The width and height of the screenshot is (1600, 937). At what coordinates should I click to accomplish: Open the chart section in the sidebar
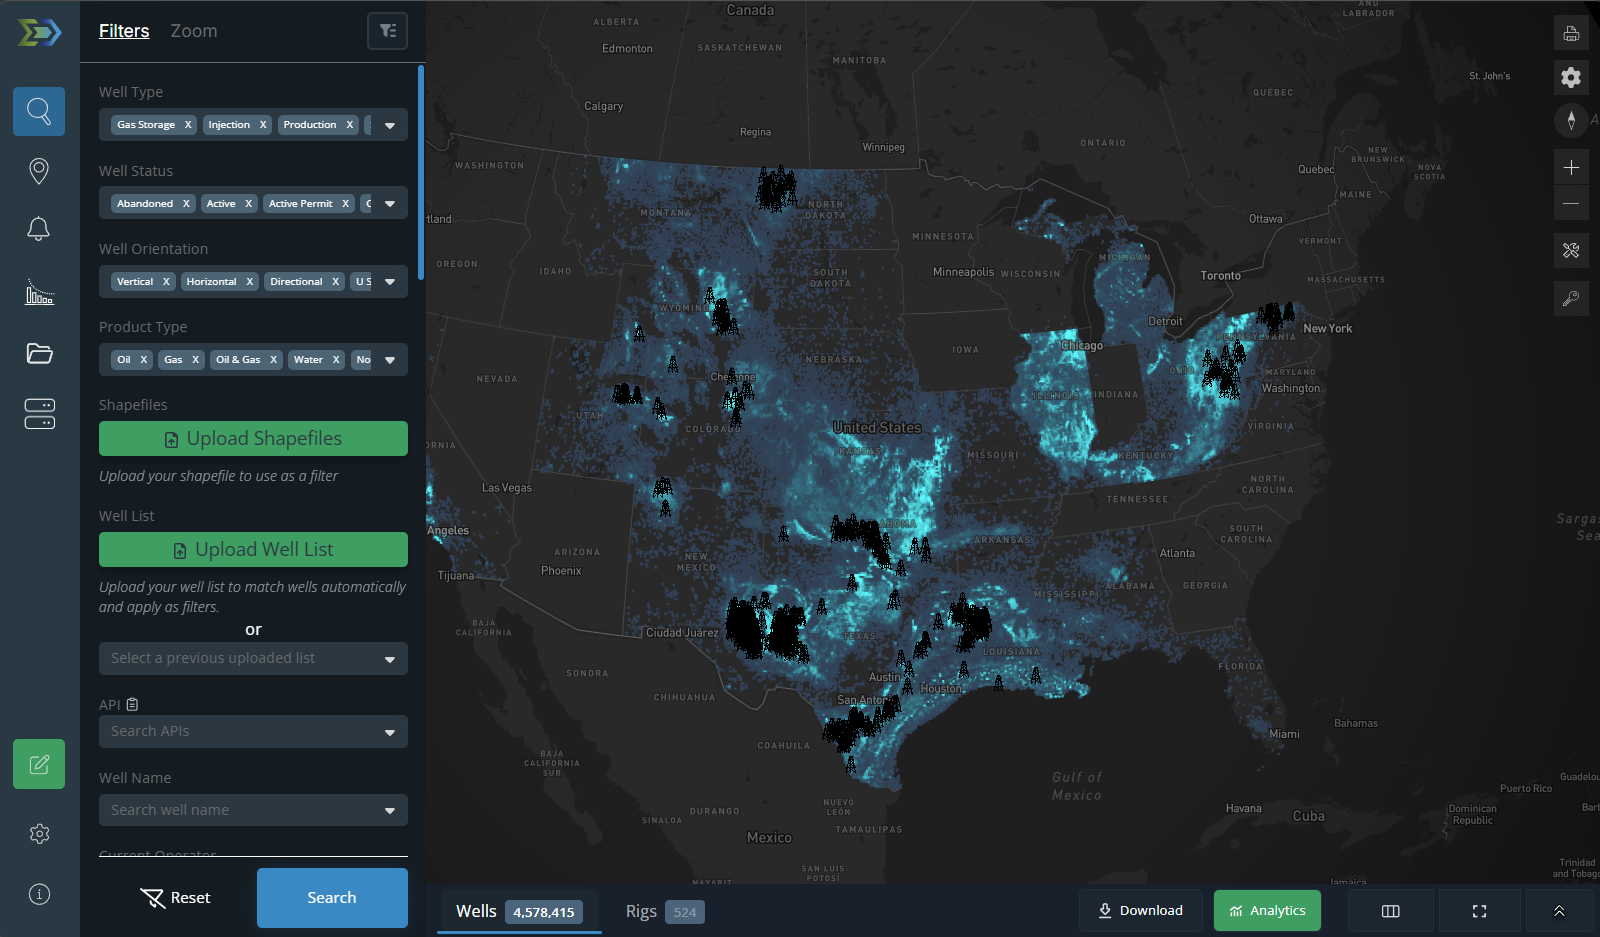(x=39, y=292)
